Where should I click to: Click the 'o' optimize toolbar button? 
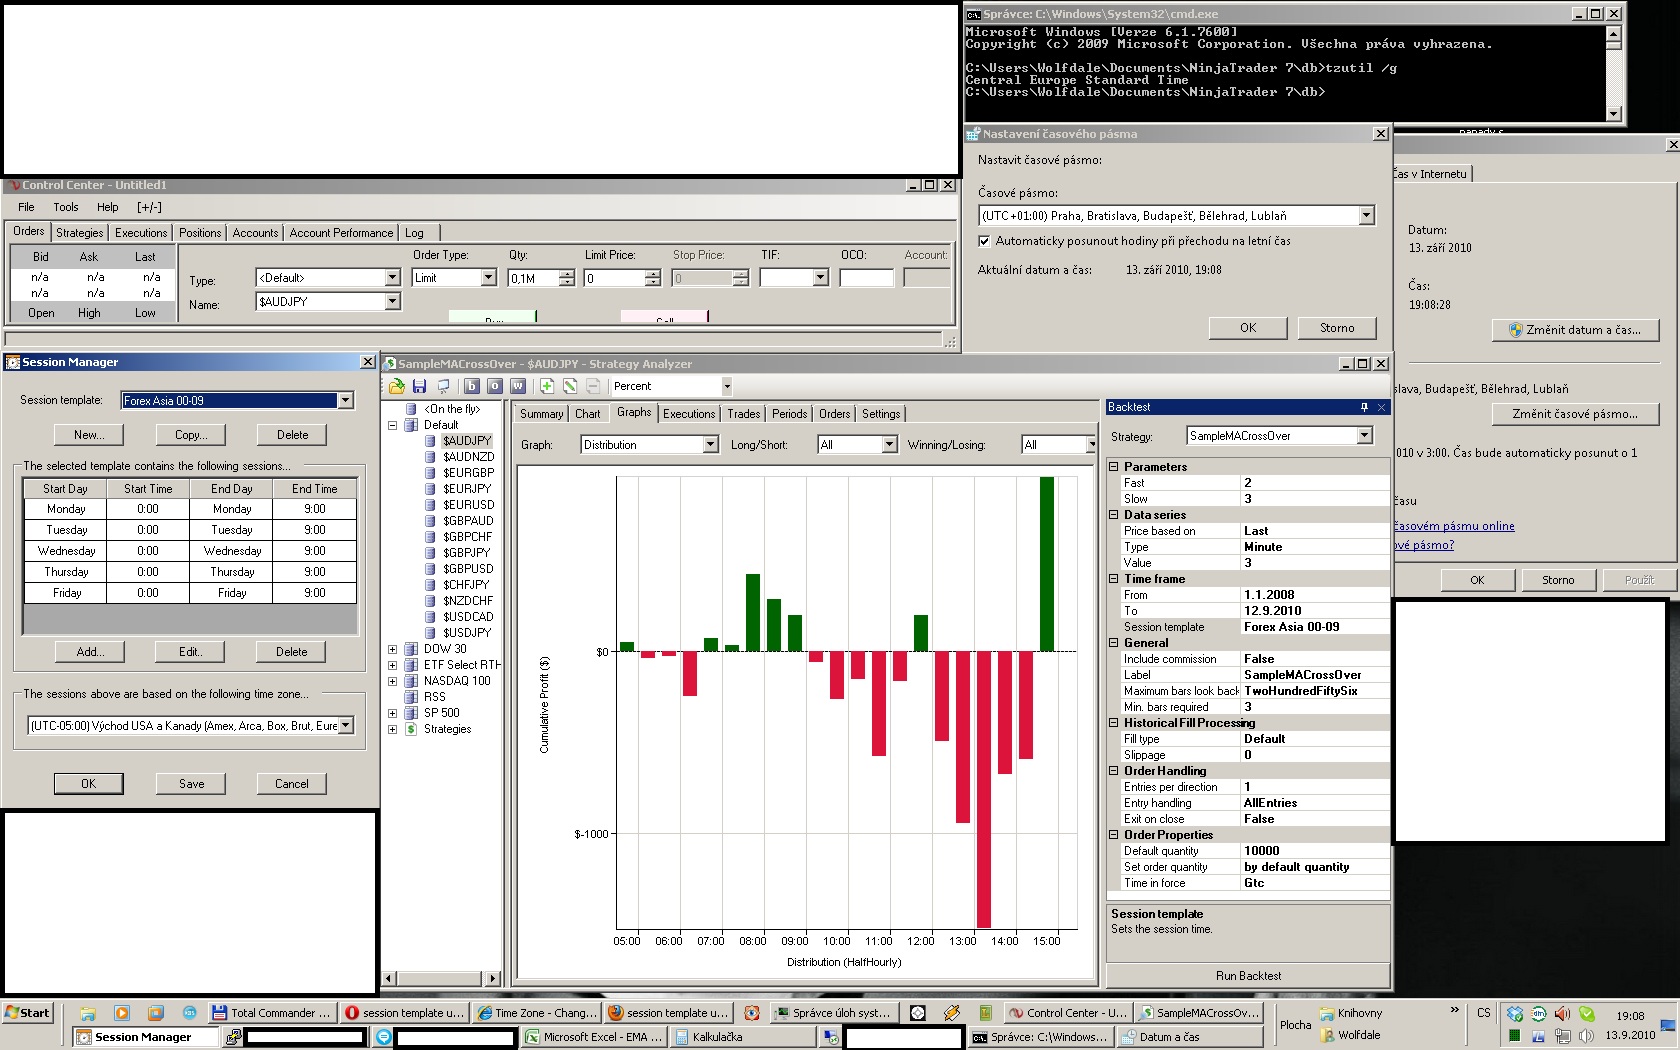pyautogui.click(x=494, y=386)
